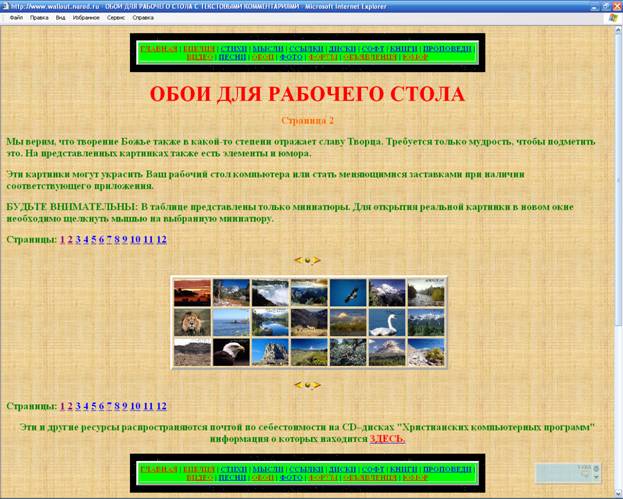Open ПРОПОВЕДИ in the bottom navigation bar
Screen dimensions: 623x499
click(x=447, y=469)
